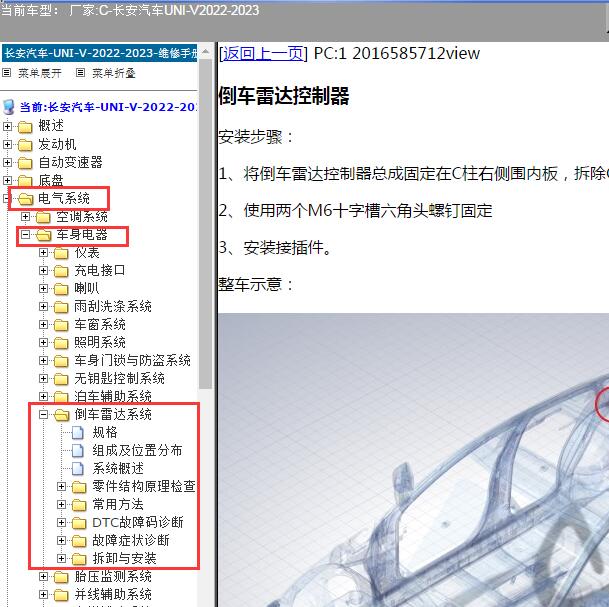The height and width of the screenshot is (607, 609).
Task: Click the 倒车雷达控制器 heading text
Action: 284,96
